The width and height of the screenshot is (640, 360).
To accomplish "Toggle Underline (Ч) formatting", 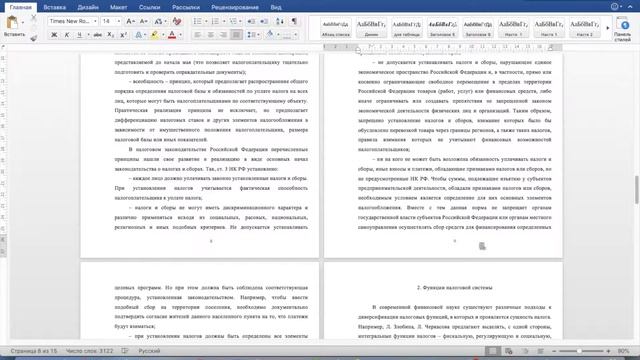I will coord(80,35).
